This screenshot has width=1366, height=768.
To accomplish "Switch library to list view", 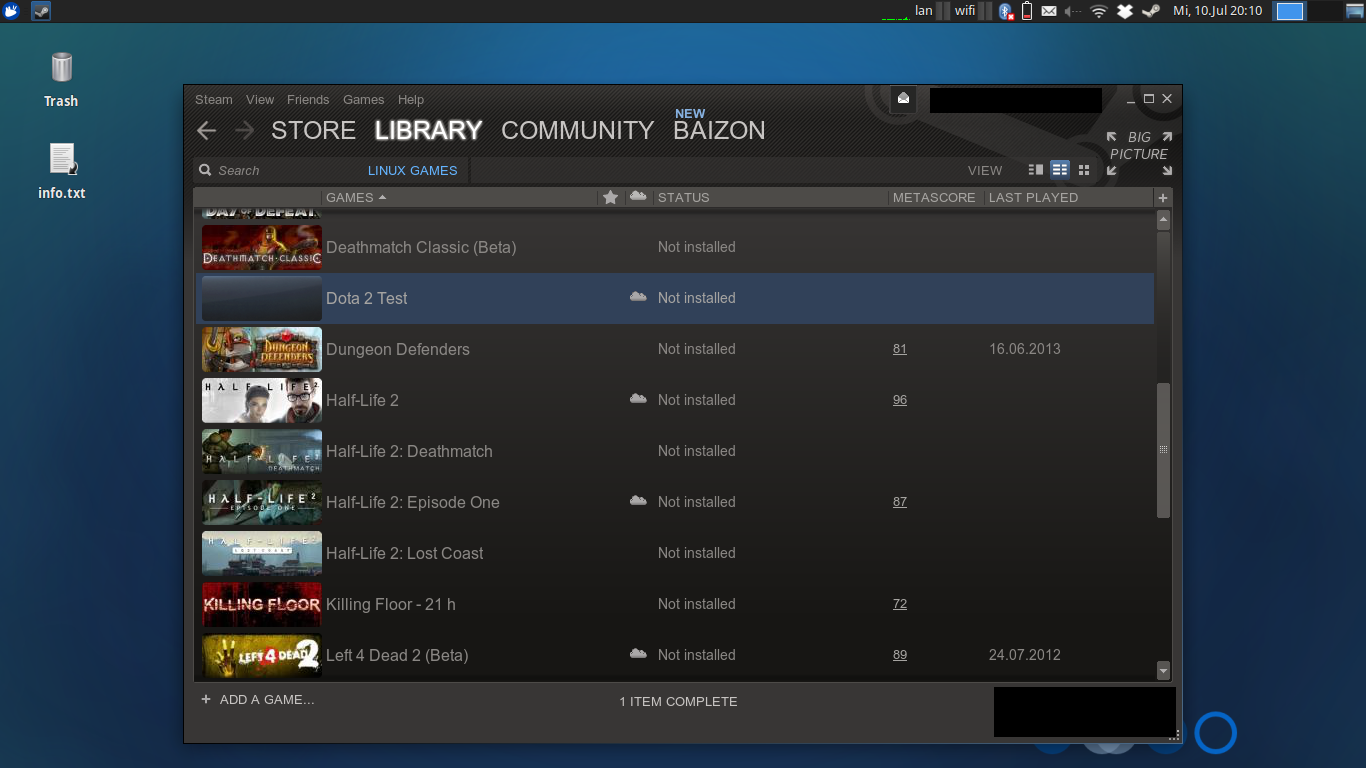I will (x=1060, y=170).
